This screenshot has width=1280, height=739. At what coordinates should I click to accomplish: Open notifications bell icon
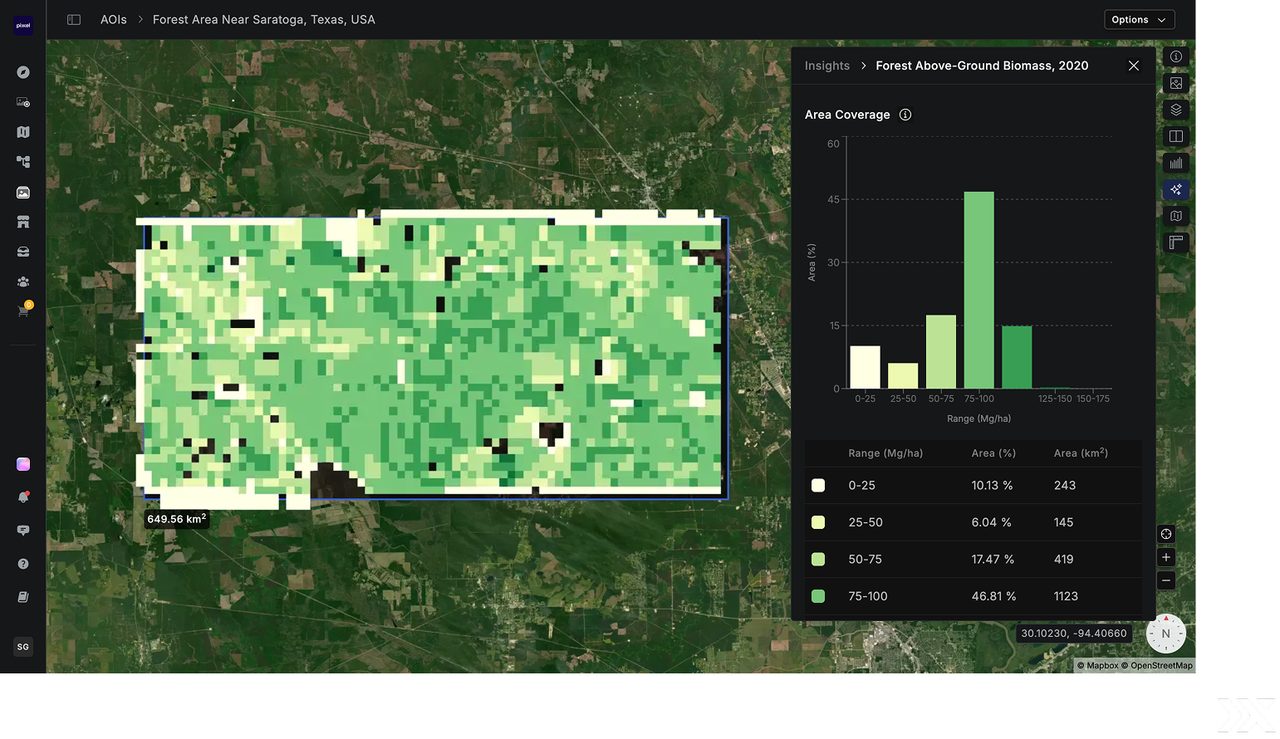[x=23, y=497]
